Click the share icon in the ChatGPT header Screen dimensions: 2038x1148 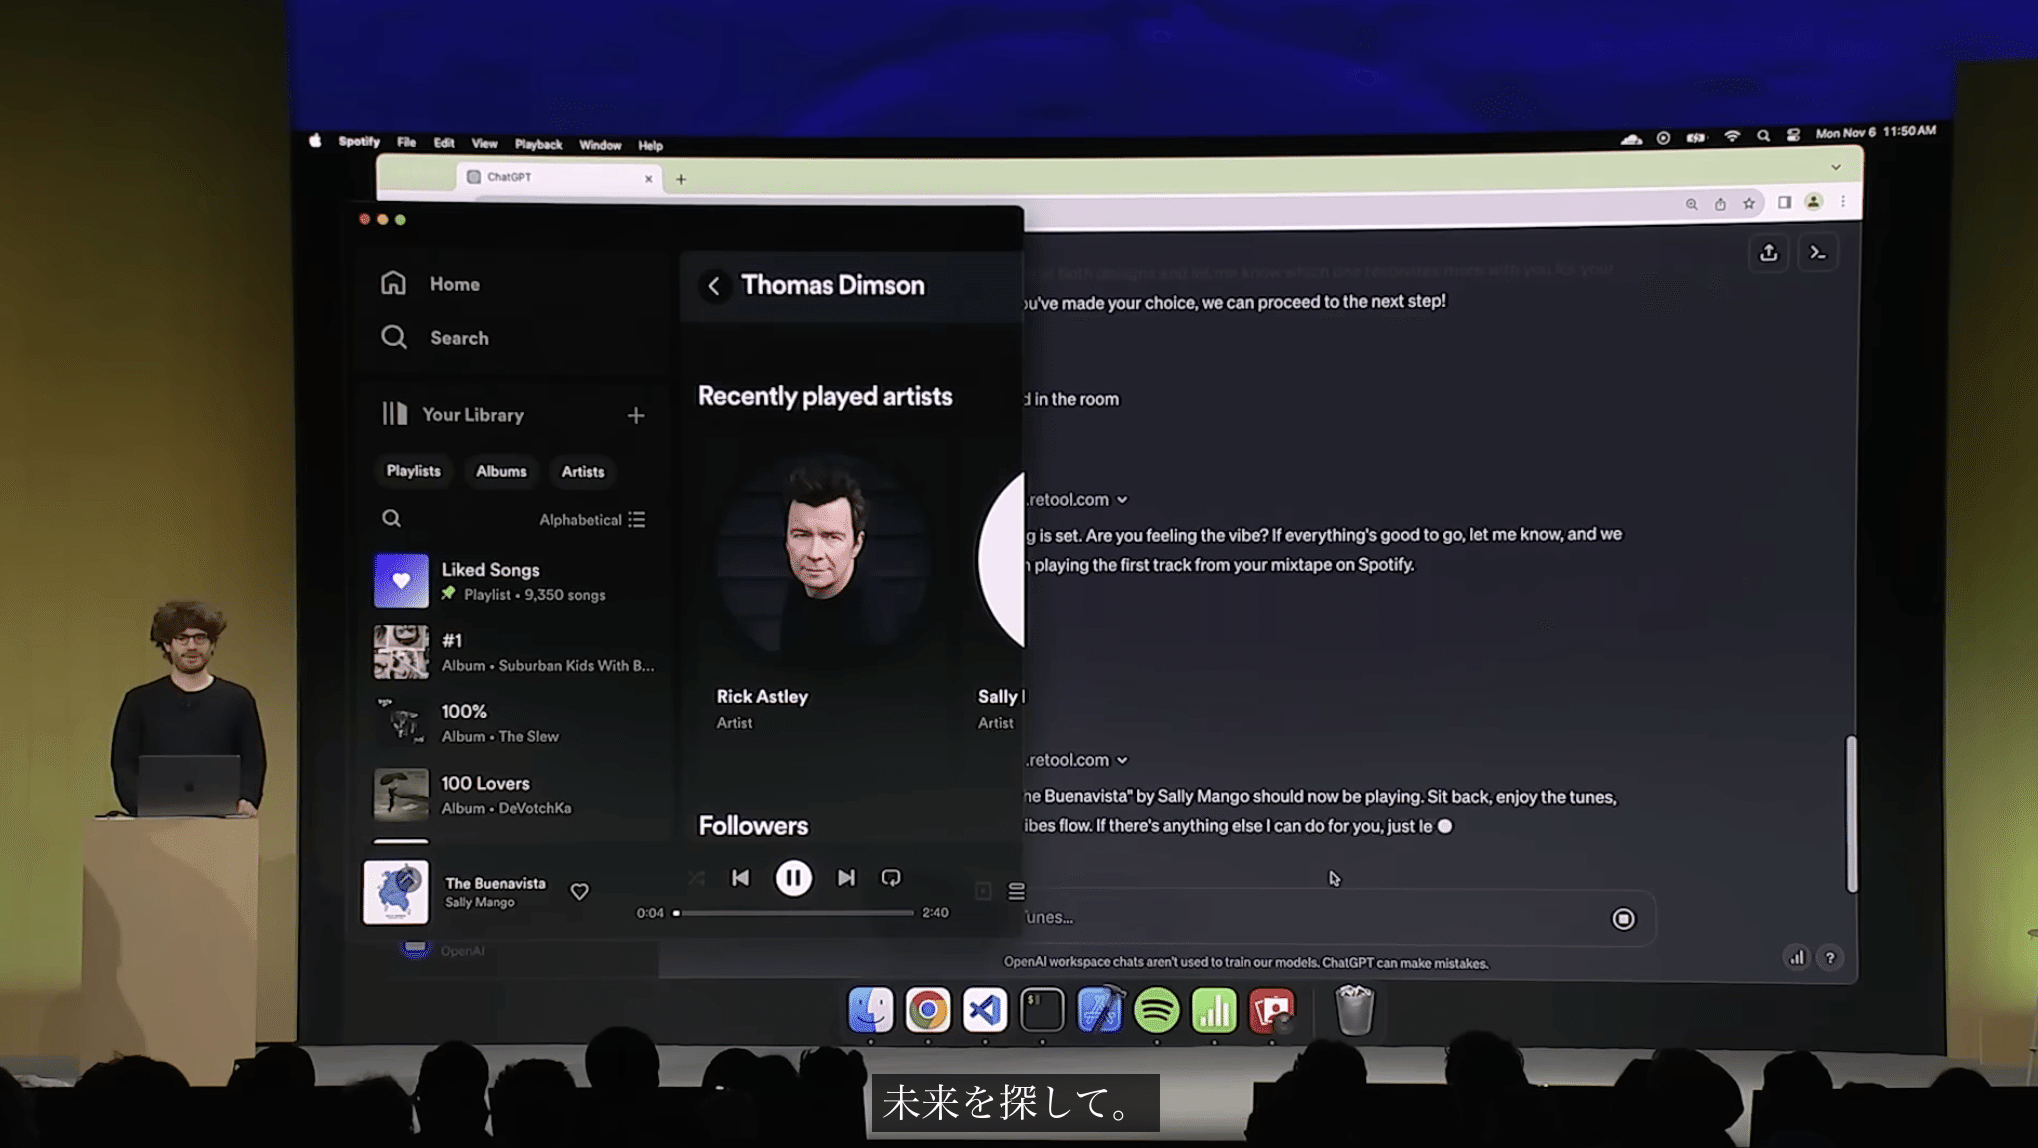1768,253
